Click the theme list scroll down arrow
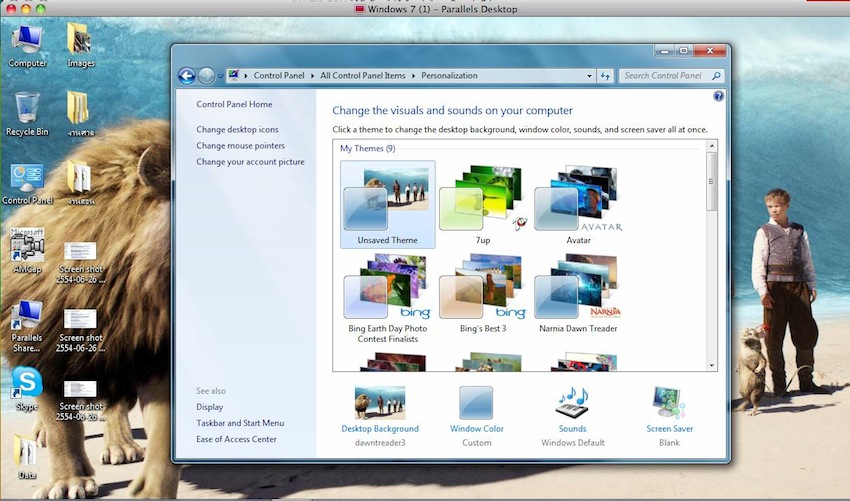Screen dimensions: 850x501 tap(712, 365)
